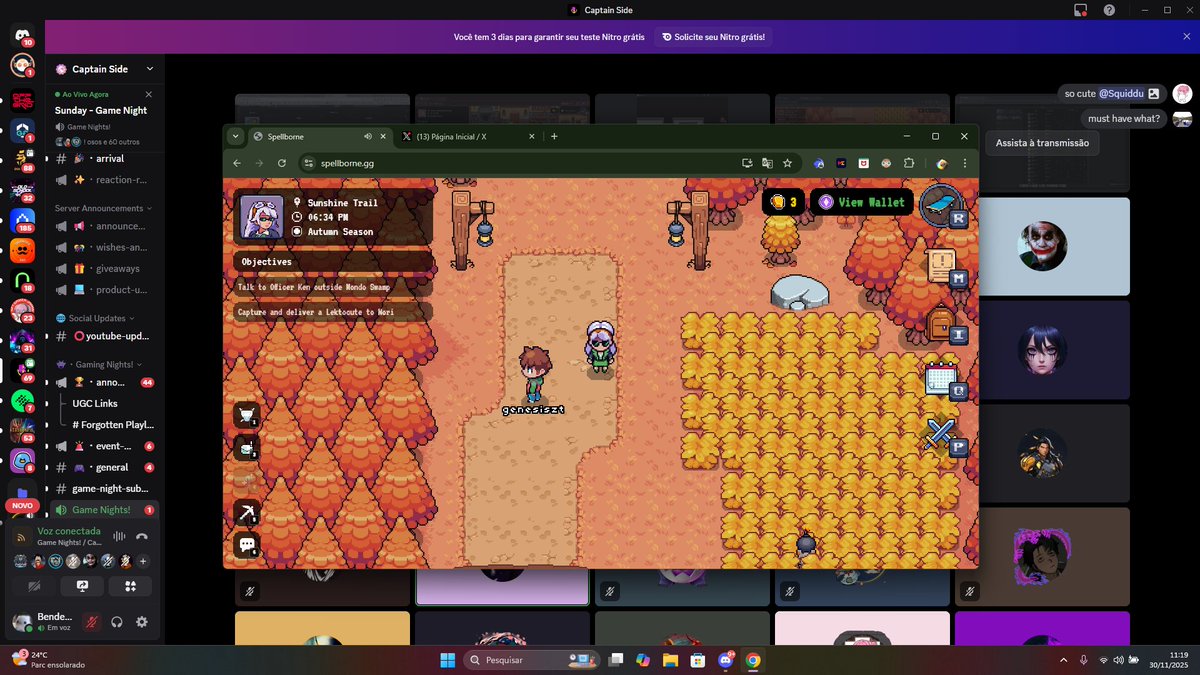
Task: Collapse the Server Announcements category
Action: [102, 208]
